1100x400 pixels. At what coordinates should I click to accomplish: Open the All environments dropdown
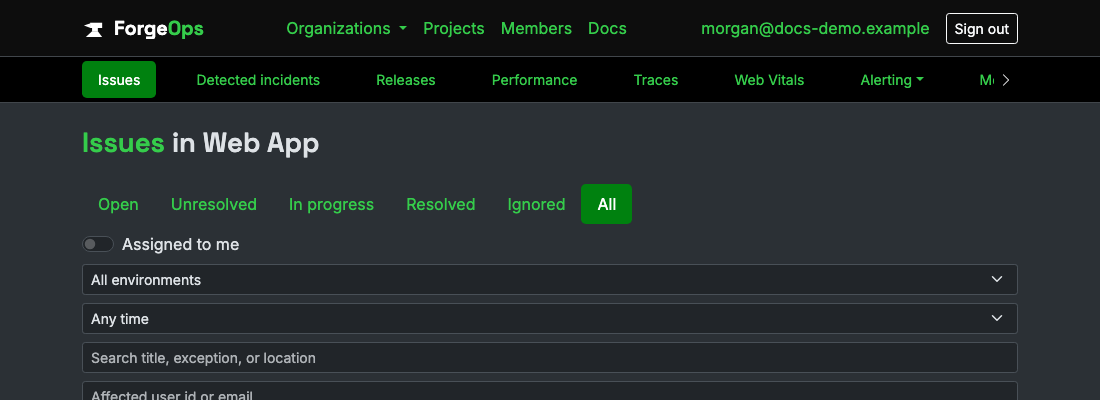pos(549,279)
